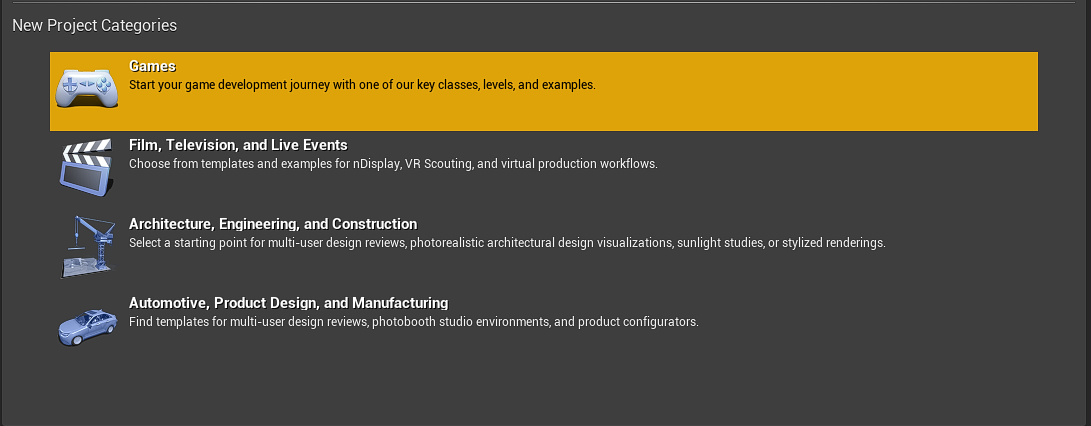Open Automotive, Product Design, and Manufacturing title
Screen dimensions: 1091x426
[288, 303]
